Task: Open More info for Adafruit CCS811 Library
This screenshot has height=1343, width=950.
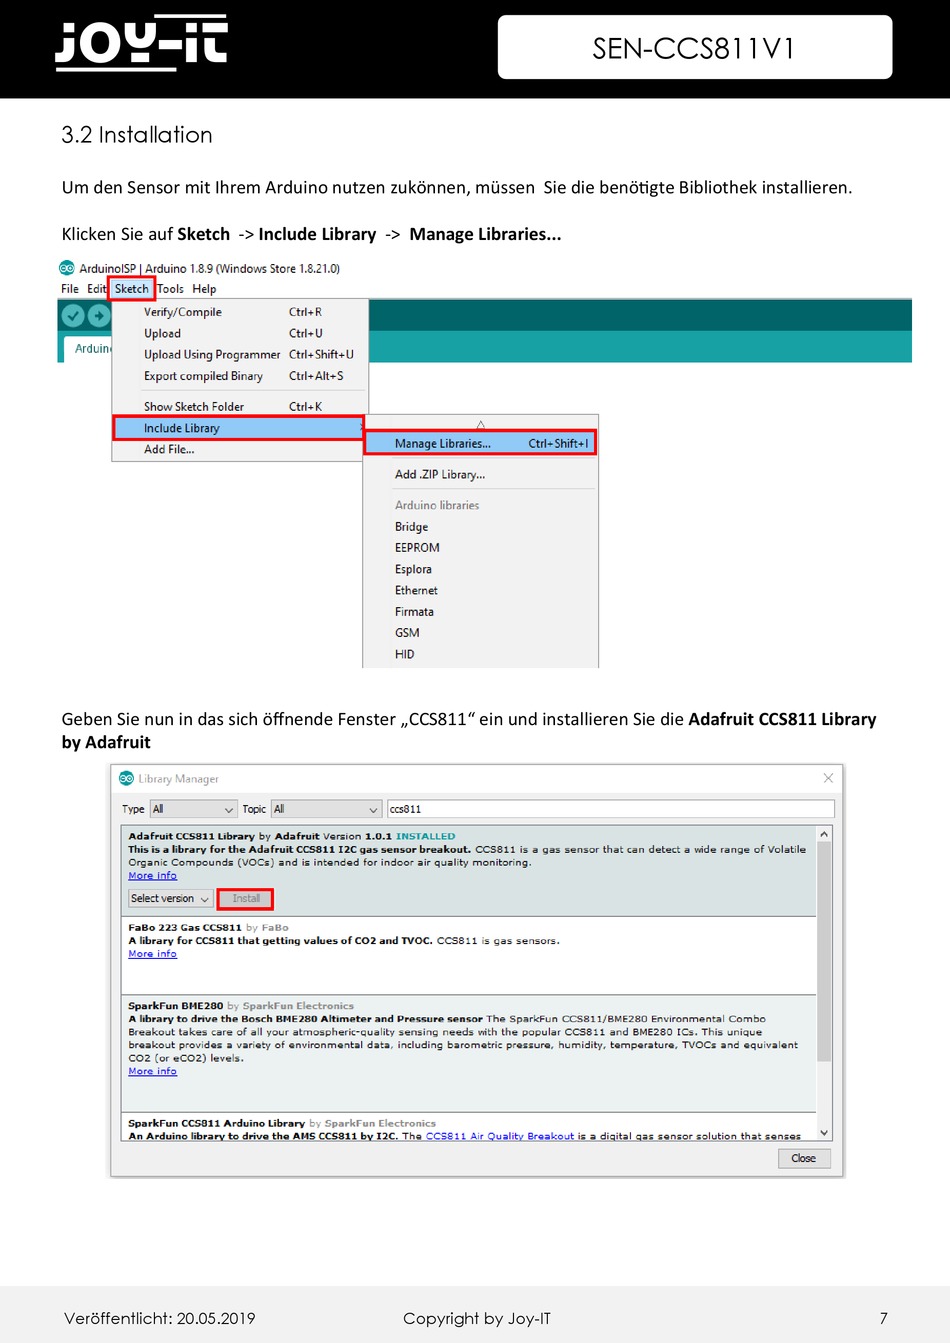Action: tap(152, 876)
